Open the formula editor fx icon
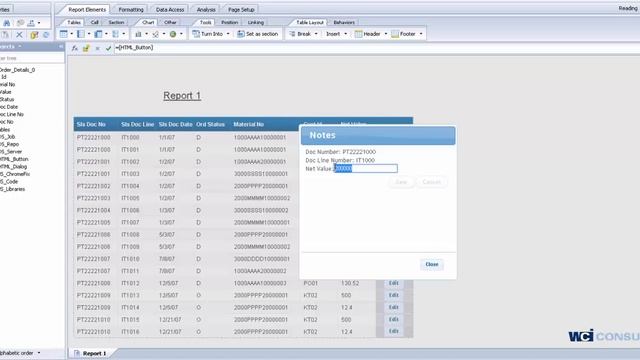Image resolution: width=640 pixels, height=360 pixels. coord(75,48)
